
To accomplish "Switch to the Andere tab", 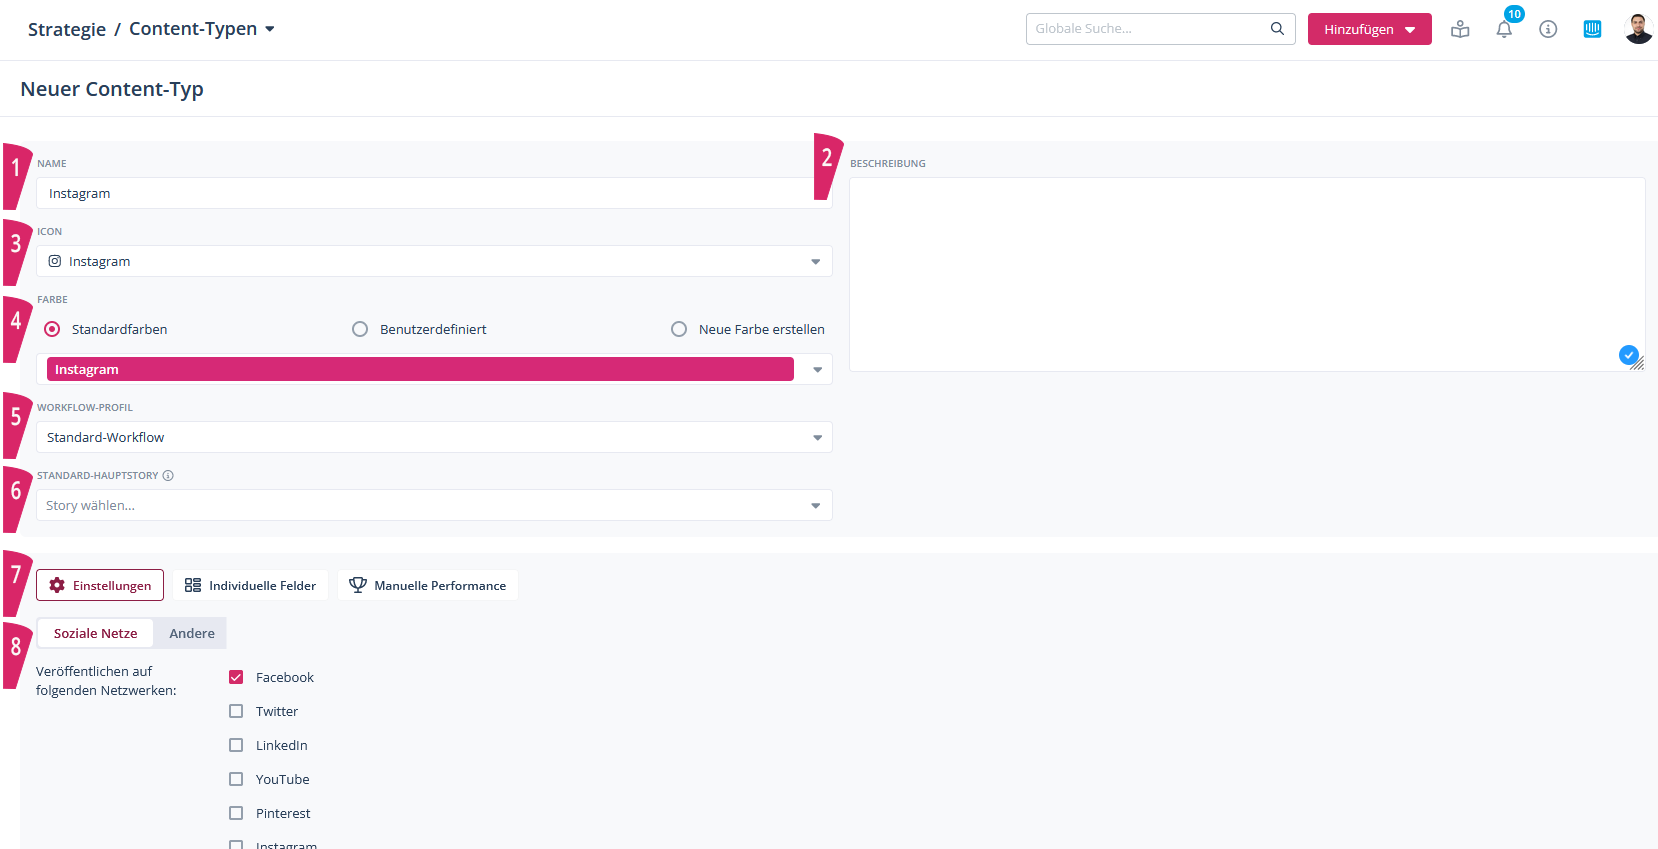I will [x=192, y=634].
